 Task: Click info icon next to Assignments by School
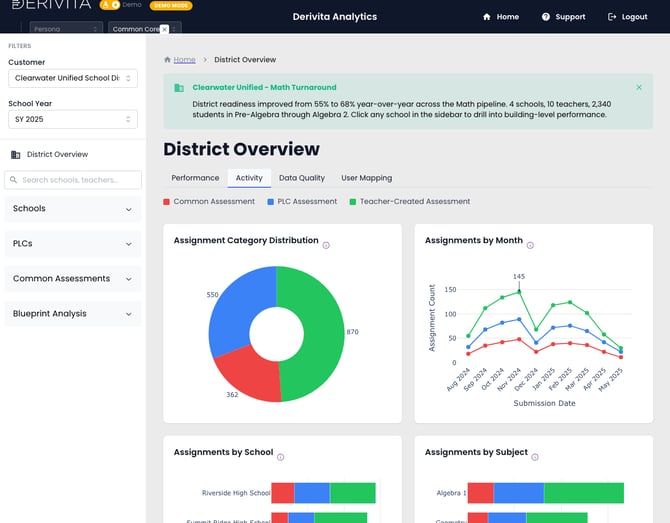pyautogui.click(x=280, y=457)
